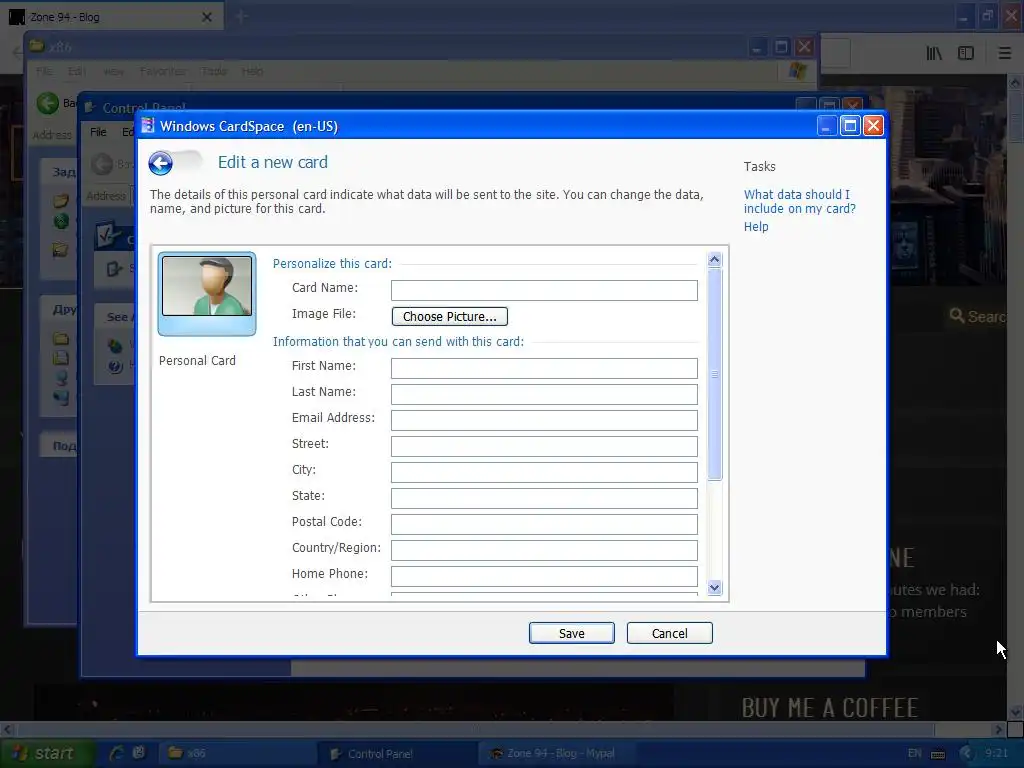
Task: Open Favorites menu in x86 window
Action: click(162, 71)
